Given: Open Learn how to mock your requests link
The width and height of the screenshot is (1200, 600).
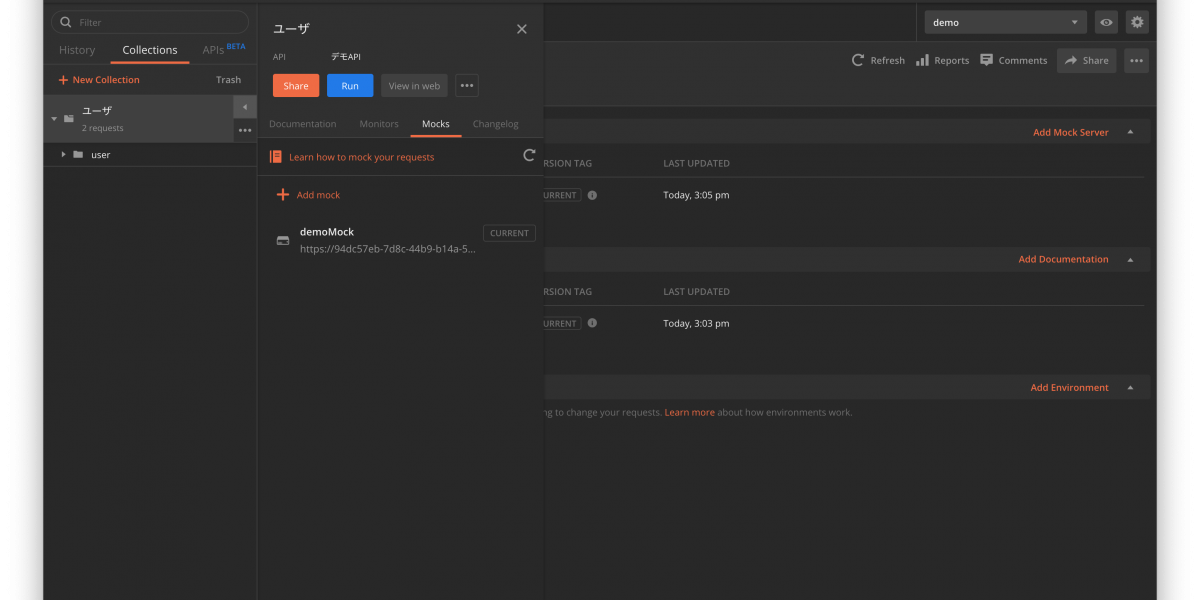Looking at the screenshot, I should (x=361, y=157).
